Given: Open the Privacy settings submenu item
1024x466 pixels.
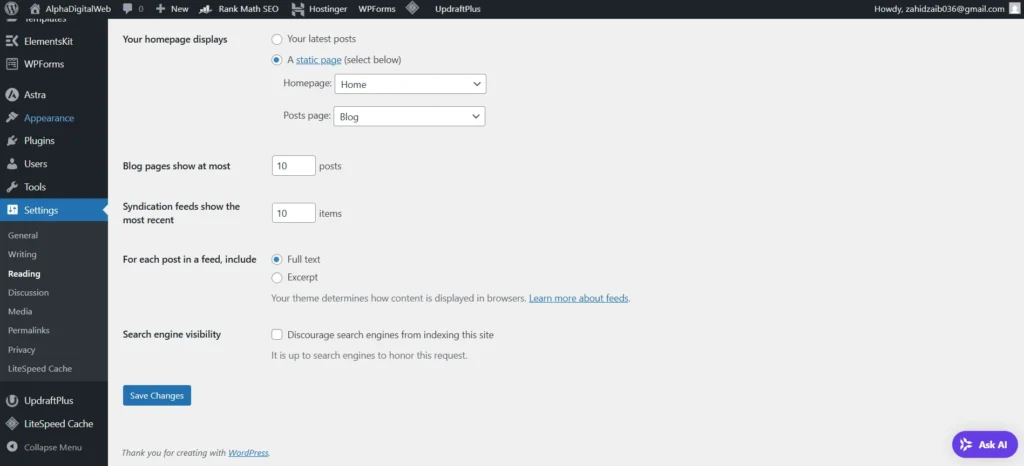Looking at the screenshot, I should (22, 350).
